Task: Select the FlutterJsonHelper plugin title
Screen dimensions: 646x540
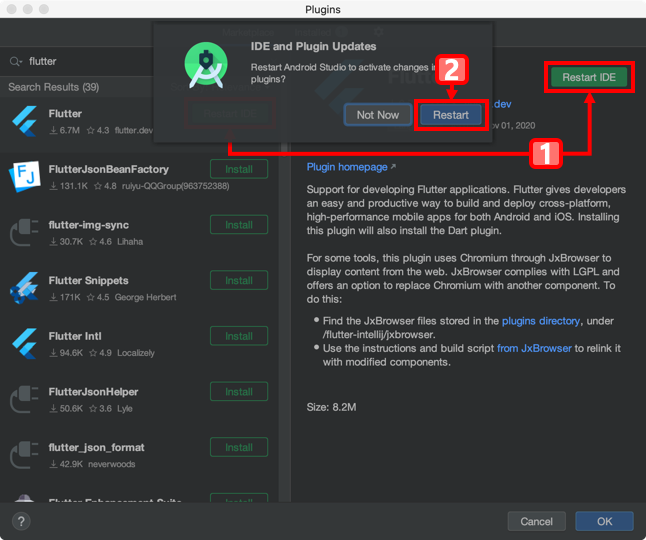Action: (94, 392)
